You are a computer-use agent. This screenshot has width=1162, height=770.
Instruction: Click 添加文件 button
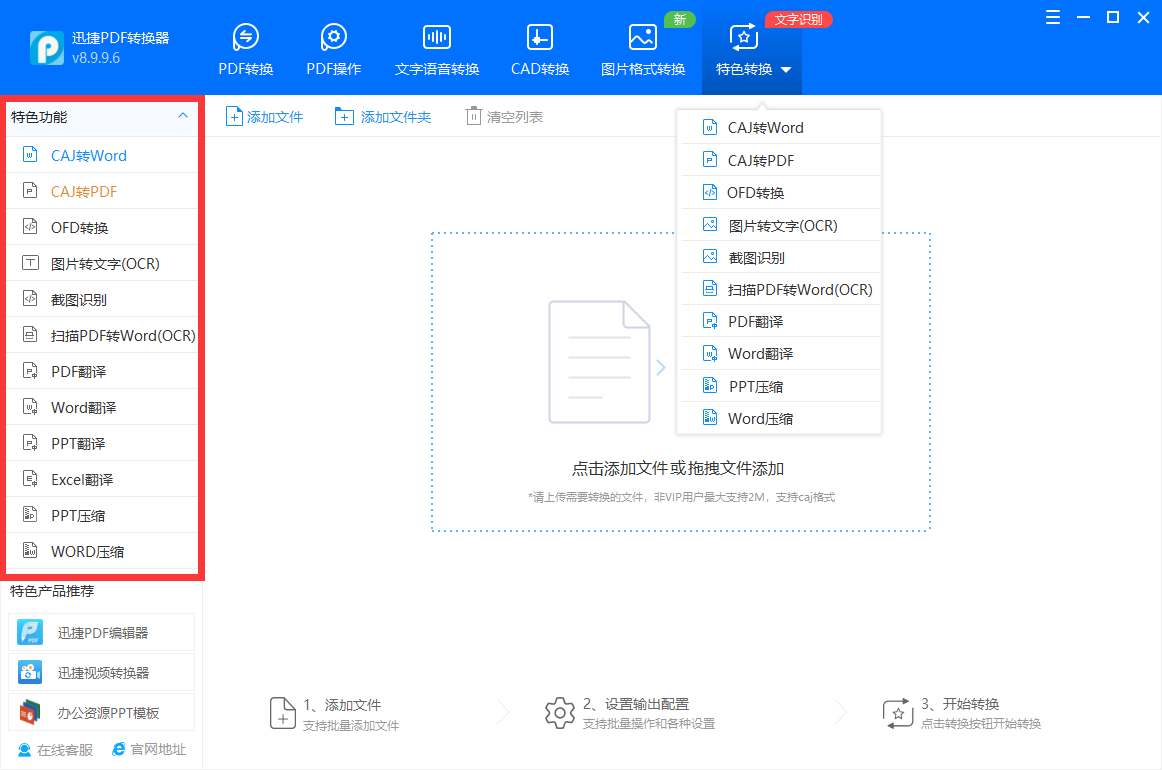tap(265, 116)
